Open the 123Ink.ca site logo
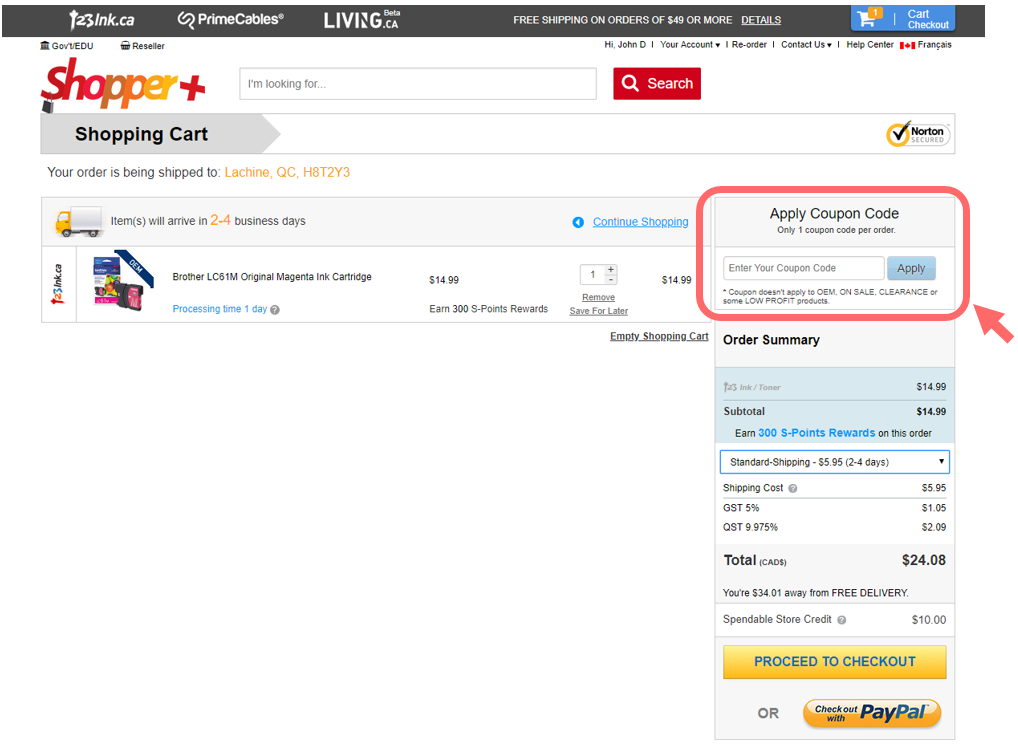The height and width of the screenshot is (749, 1018). pos(102,20)
